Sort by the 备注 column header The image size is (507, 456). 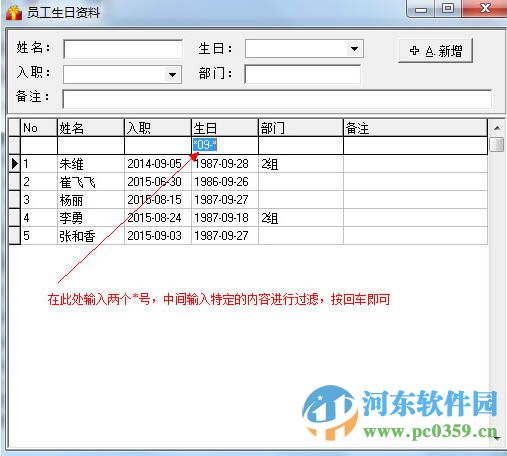[x=415, y=128]
